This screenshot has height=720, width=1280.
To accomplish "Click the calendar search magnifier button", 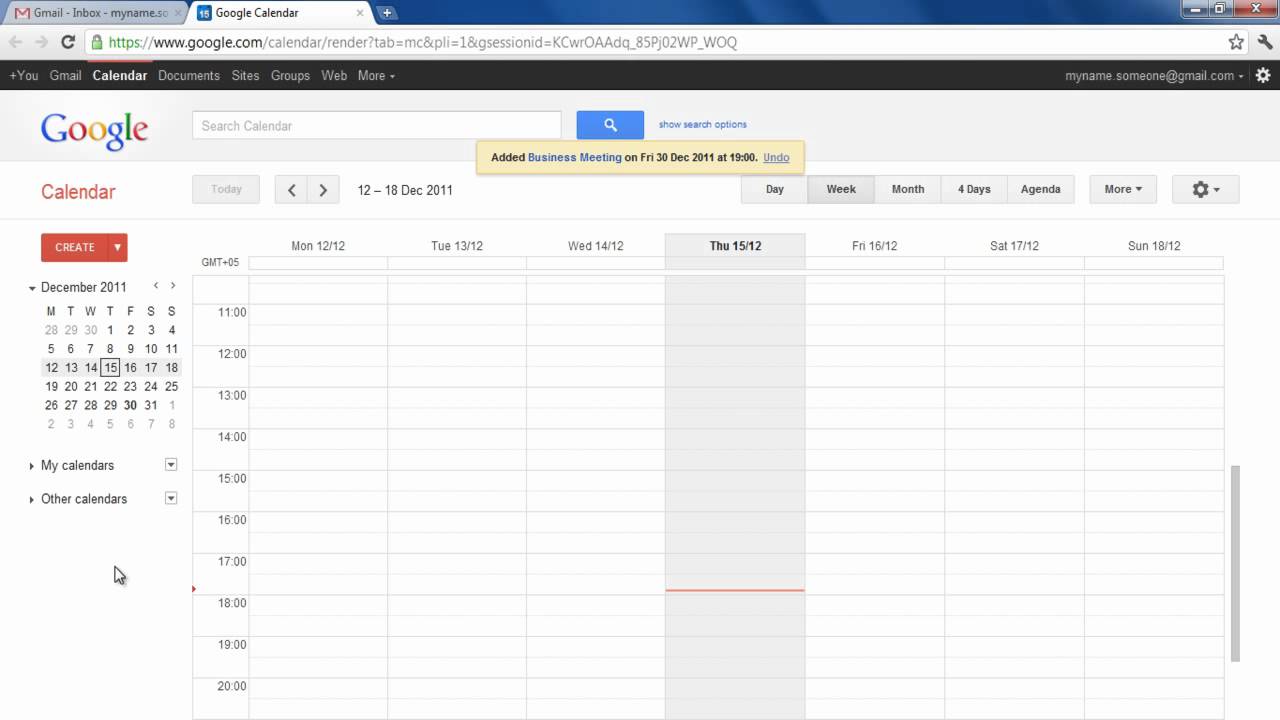I will 610,124.
